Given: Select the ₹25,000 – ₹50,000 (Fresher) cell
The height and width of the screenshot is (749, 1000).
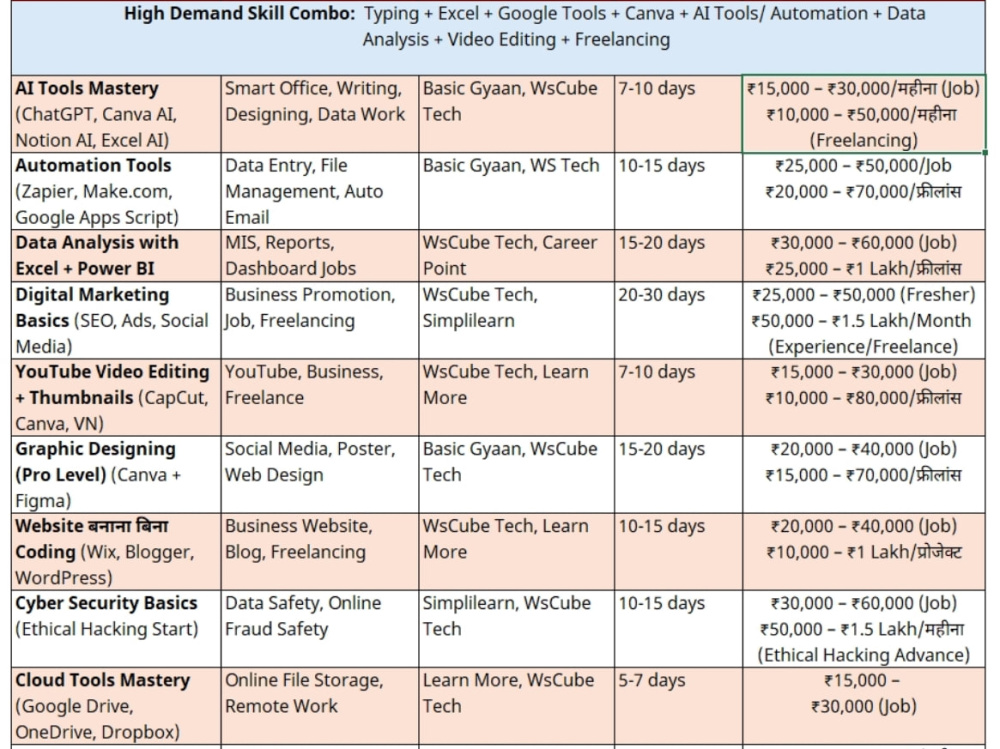Looking at the screenshot, I should tap(864, 320).
